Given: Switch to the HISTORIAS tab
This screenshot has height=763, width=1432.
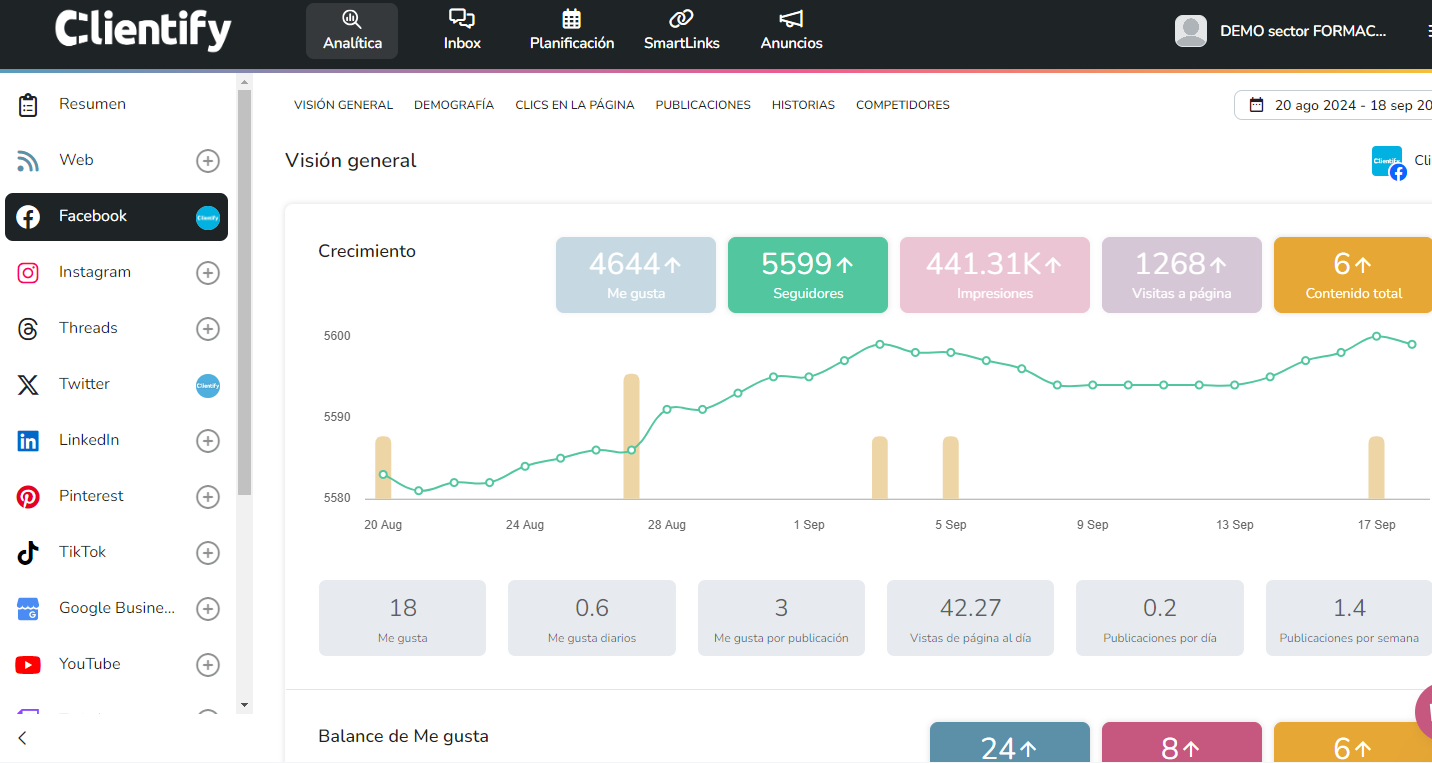Looking at the screenshot, I should point(803,105).
